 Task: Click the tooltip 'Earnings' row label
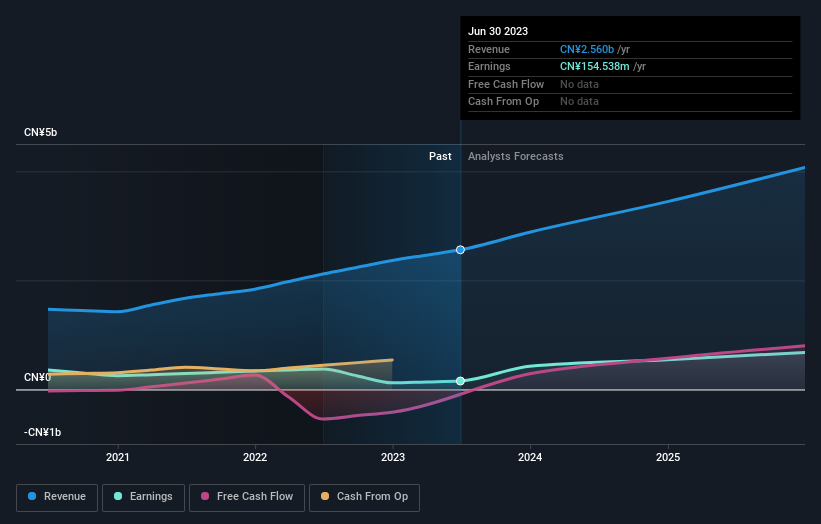pyautogui.click(x=489, y=66)
